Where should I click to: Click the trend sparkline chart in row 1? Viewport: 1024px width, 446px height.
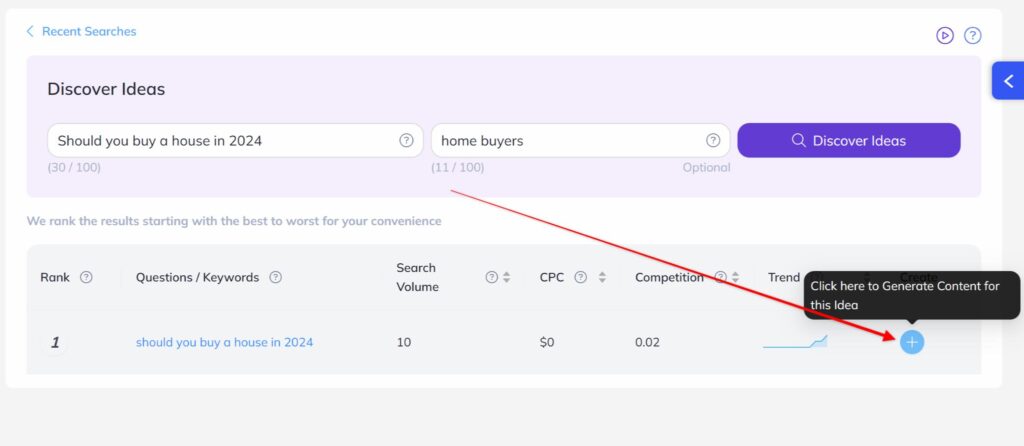pyautogui.click(x=795, y=342)
